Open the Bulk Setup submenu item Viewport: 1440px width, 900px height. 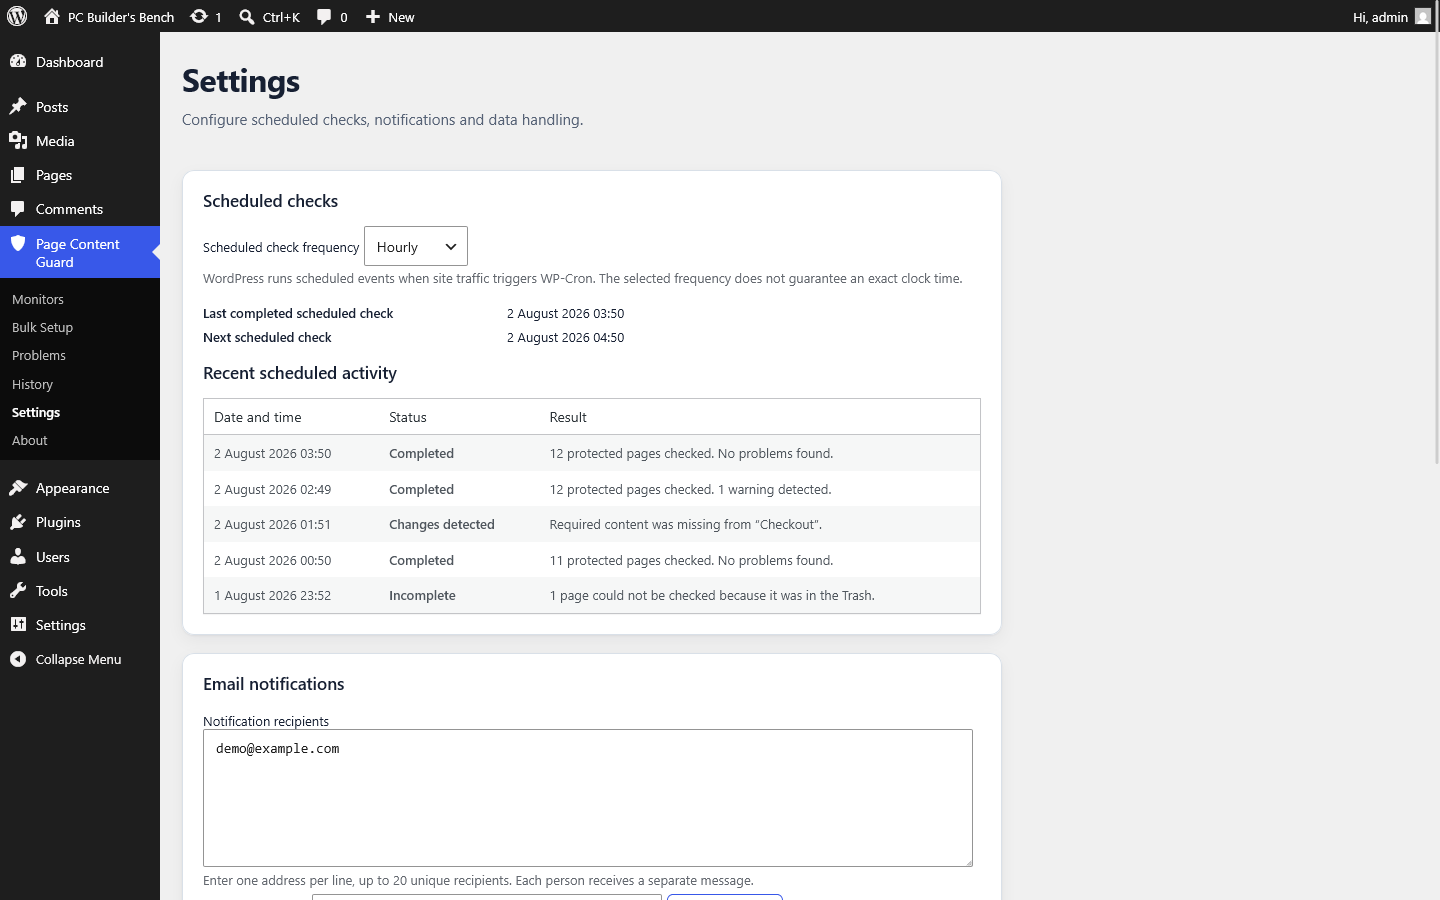pyautogui.click(x=42, y=327)
